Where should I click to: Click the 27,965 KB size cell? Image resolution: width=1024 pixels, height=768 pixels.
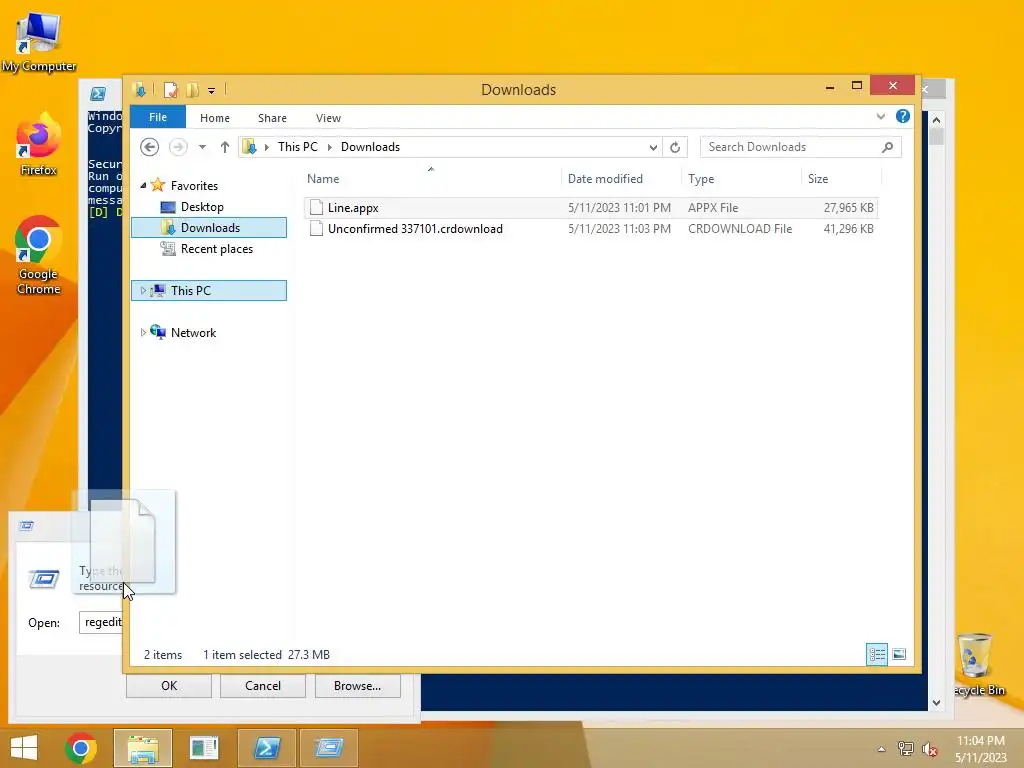848,208
